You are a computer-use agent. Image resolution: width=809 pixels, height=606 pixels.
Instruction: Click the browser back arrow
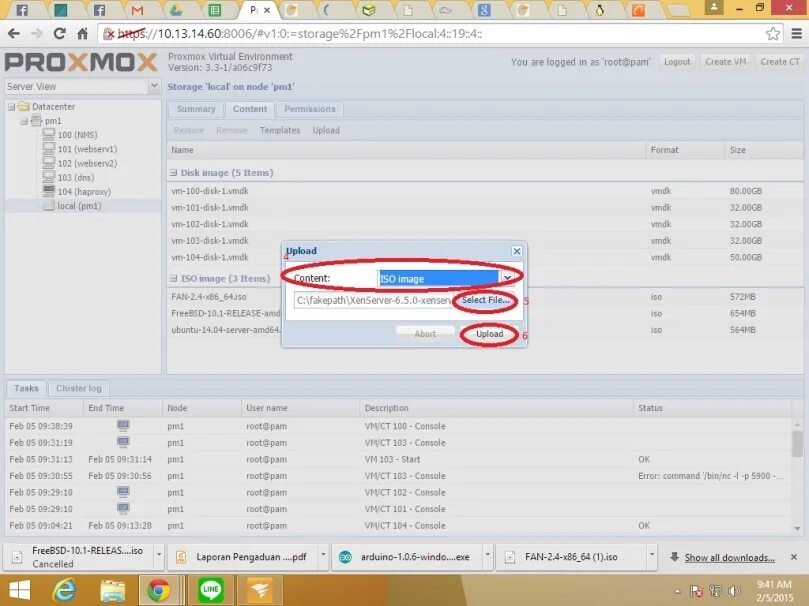coord(13,34)
